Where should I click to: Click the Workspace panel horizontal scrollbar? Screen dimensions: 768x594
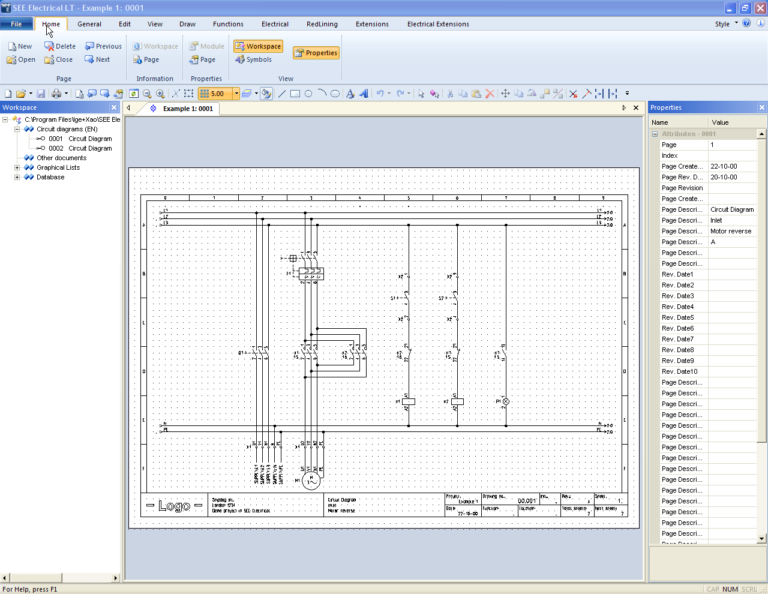[34, 578]
